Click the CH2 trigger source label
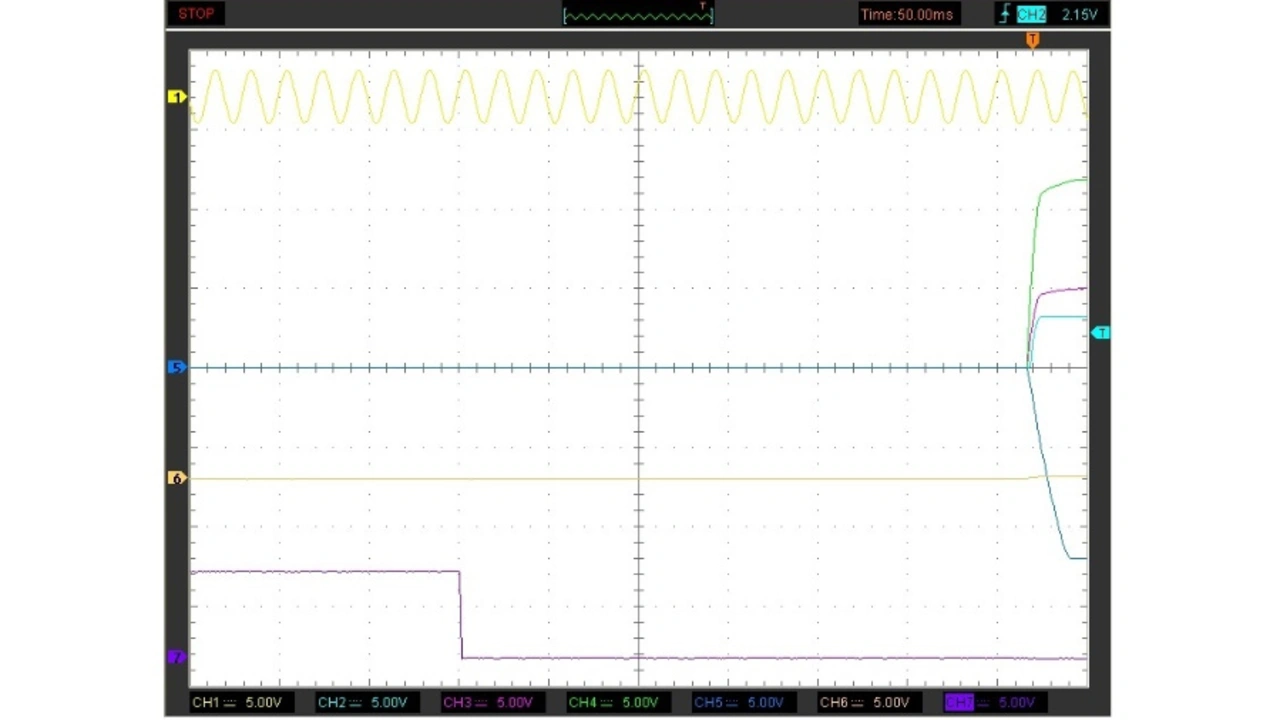Image resolution: width=1280 pixels, height=720 pixels. pos(1031,15)
